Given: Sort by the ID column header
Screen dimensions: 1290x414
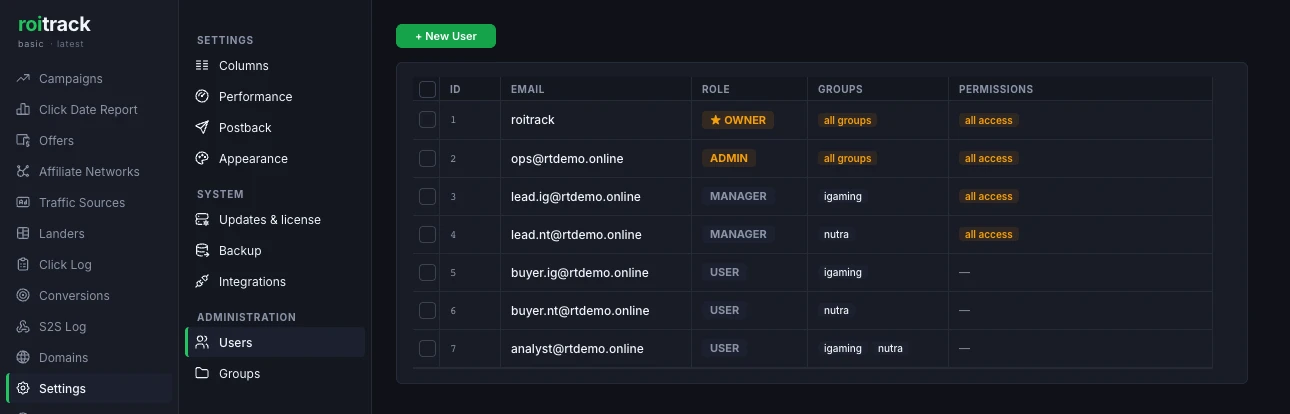Looking at the screenshot, I should (455, 89).
